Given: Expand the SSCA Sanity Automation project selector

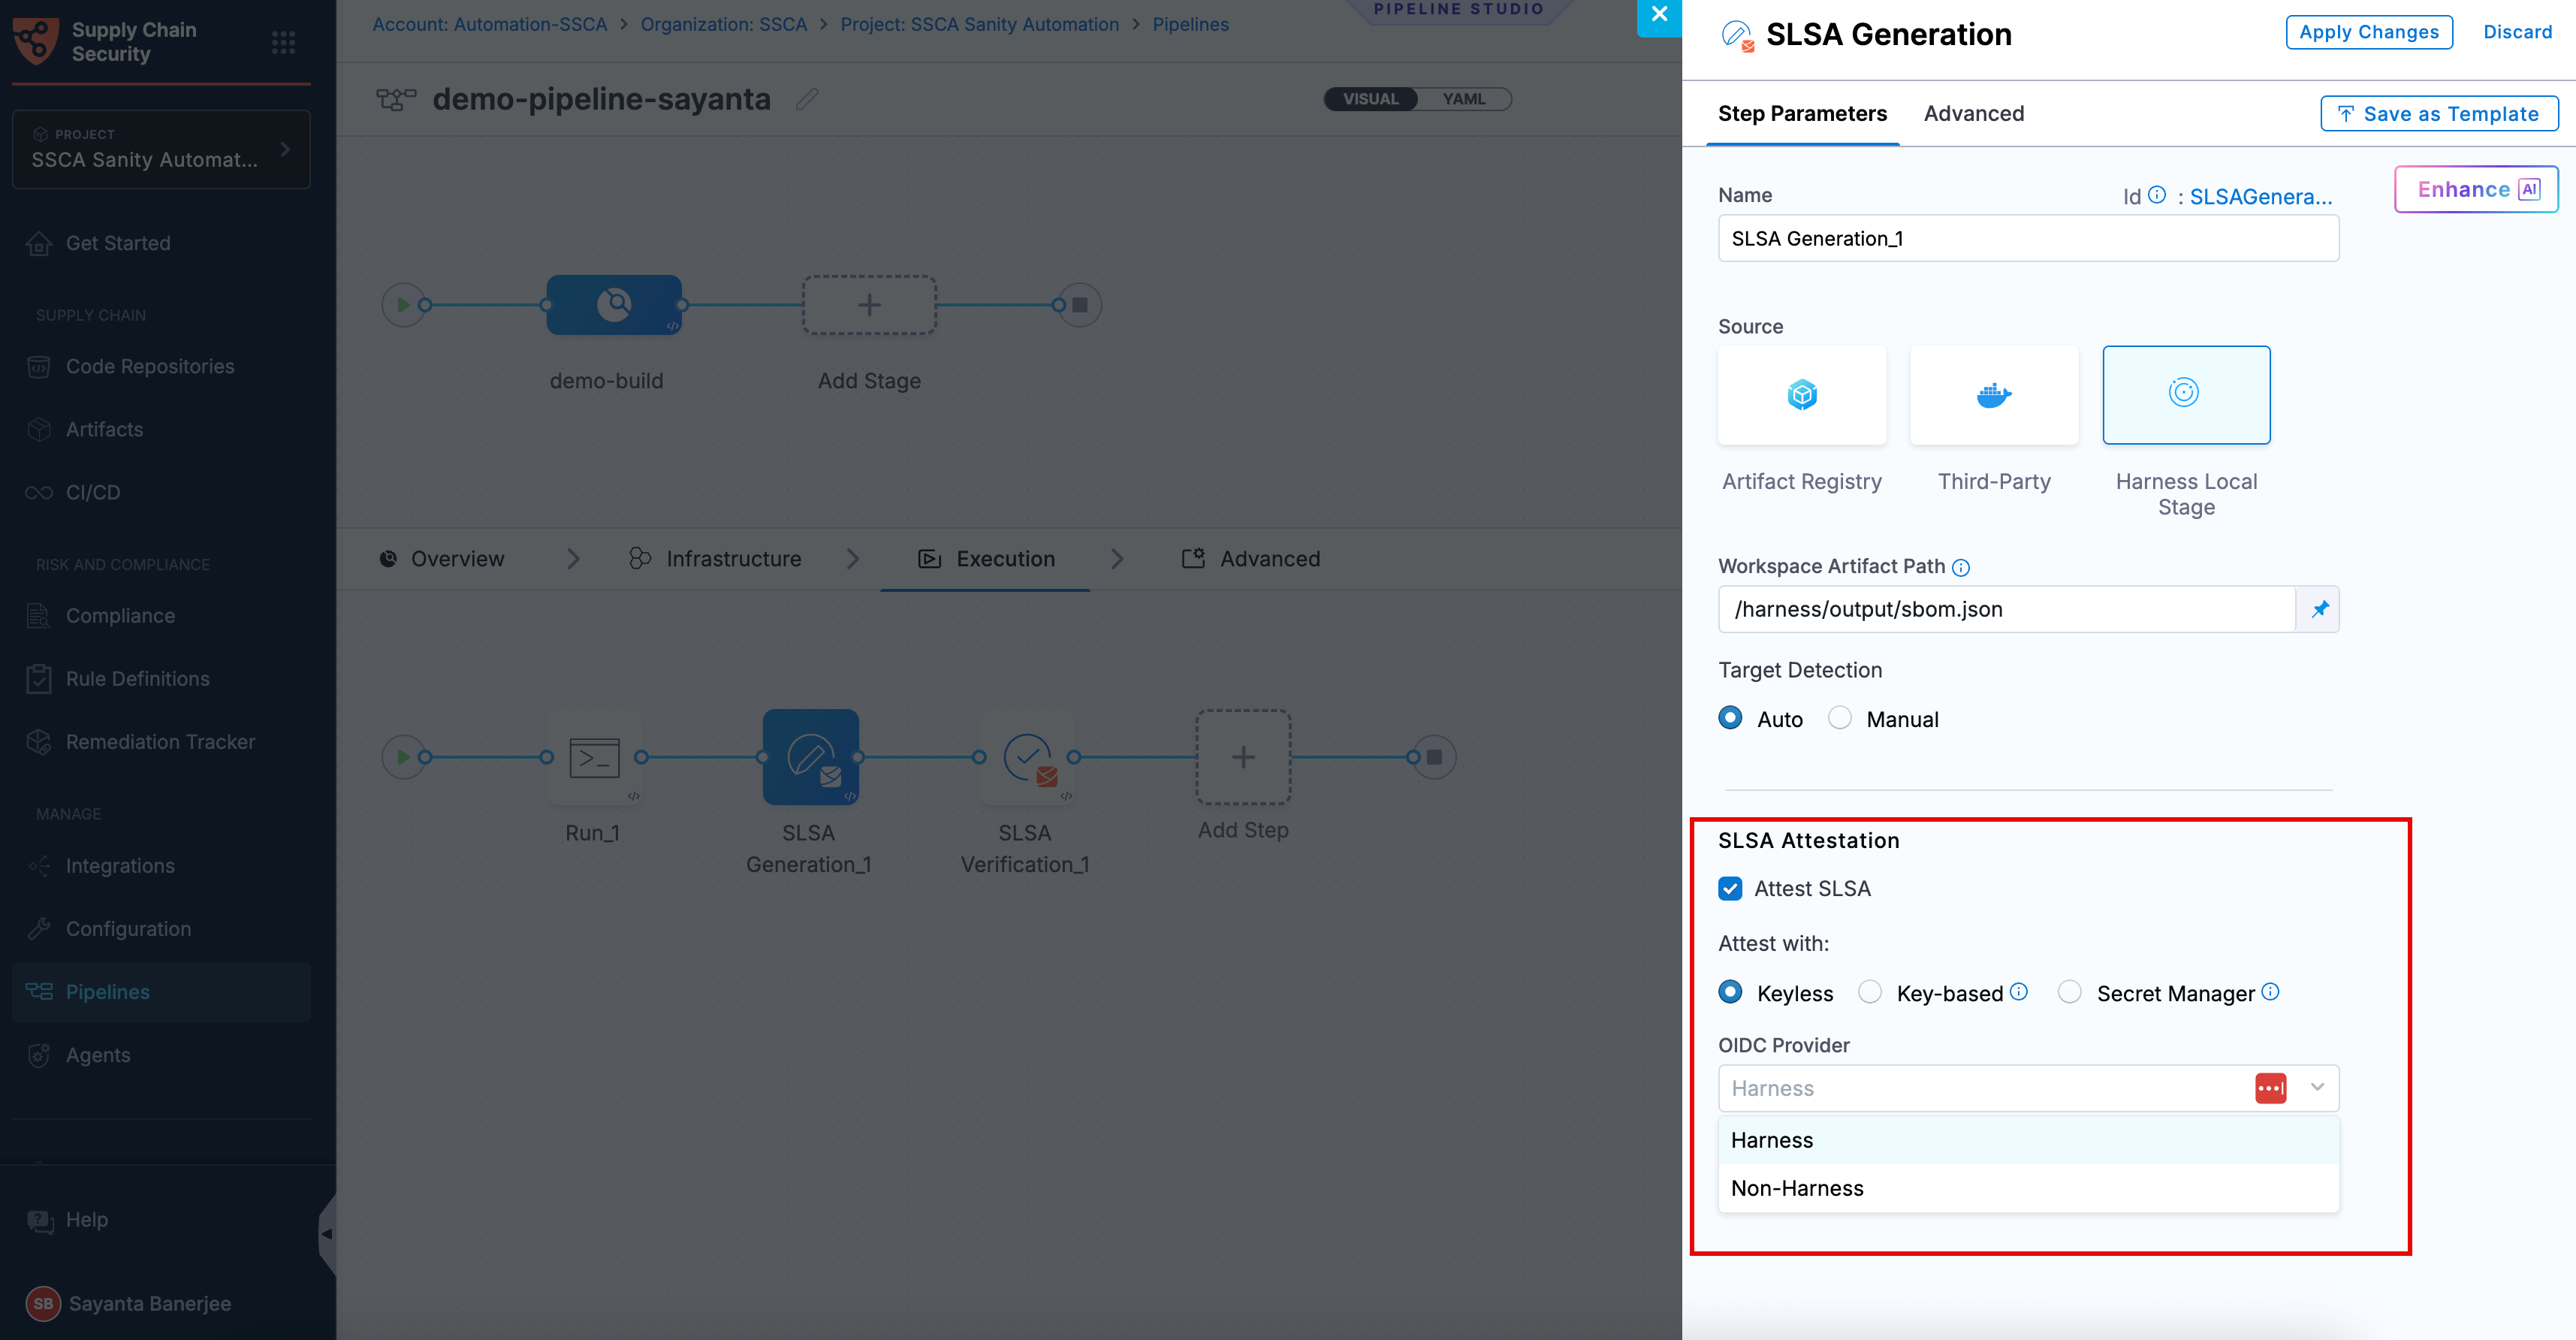Looking at the screenshot, I should 161,149.
